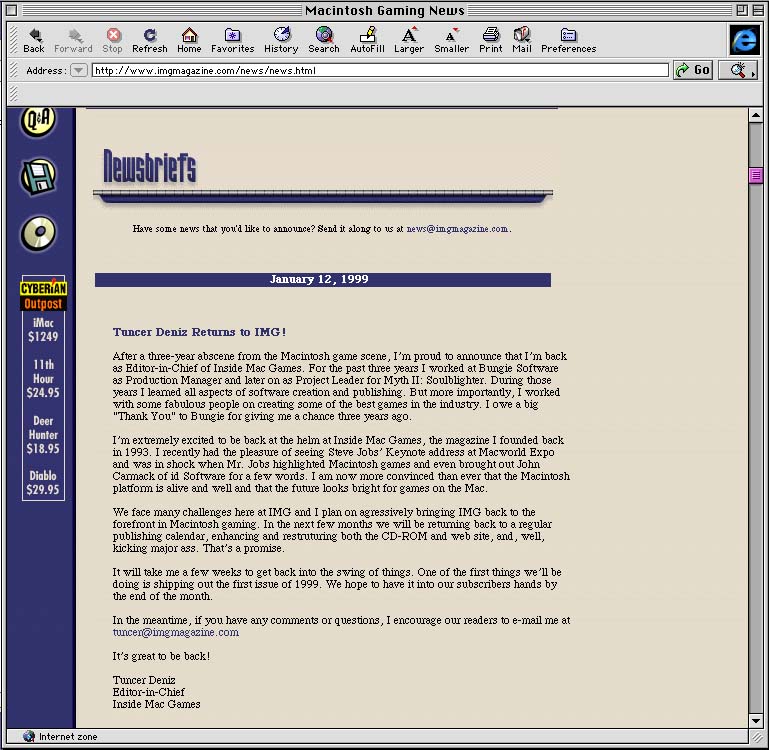Open the Q&A sidebar icon
This screenshot has height=750, width=769.
click(39, 121)
